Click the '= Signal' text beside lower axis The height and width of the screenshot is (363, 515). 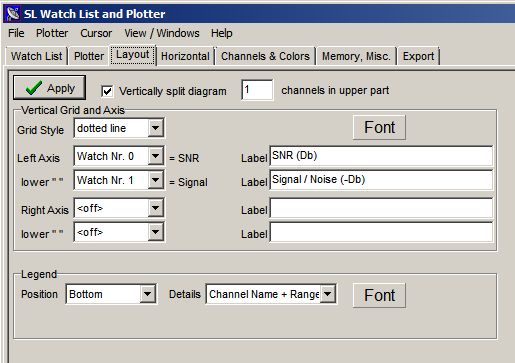tap(188, 182)
